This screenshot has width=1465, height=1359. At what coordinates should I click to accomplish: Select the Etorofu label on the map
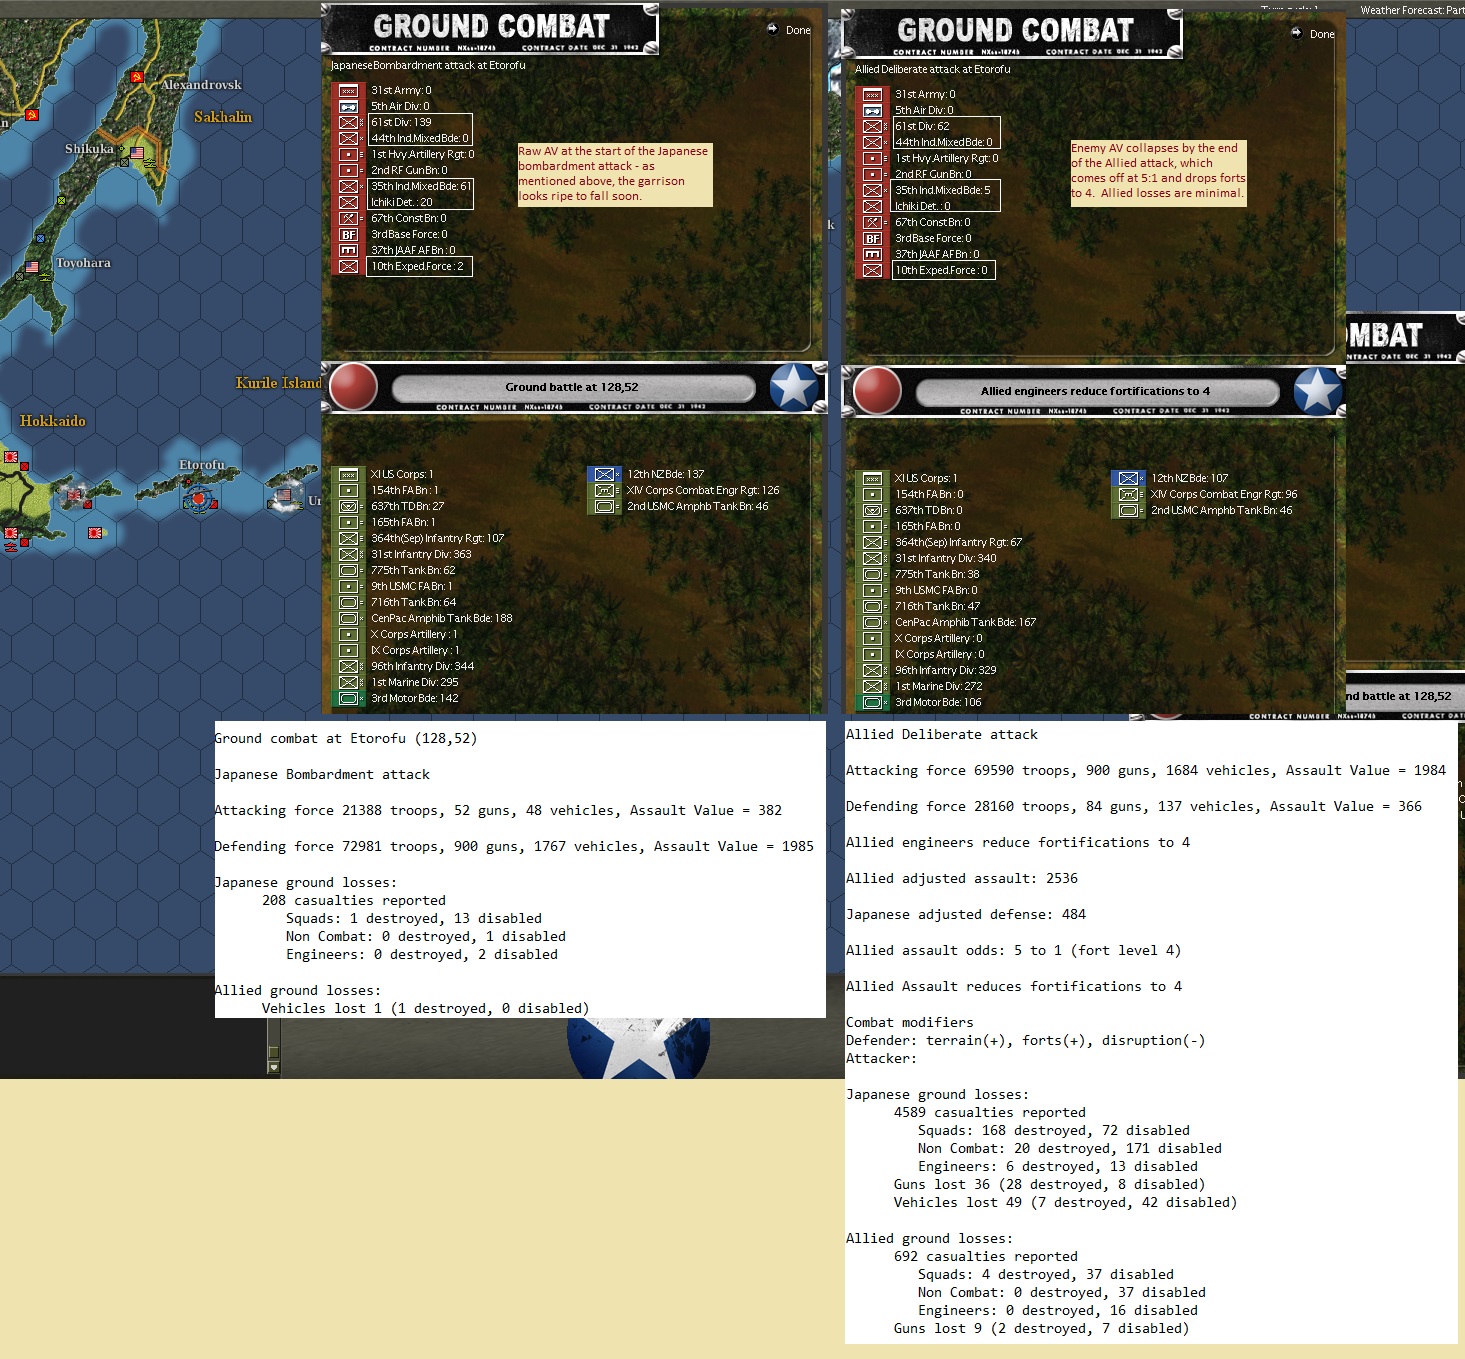click(x=202, y=465)
